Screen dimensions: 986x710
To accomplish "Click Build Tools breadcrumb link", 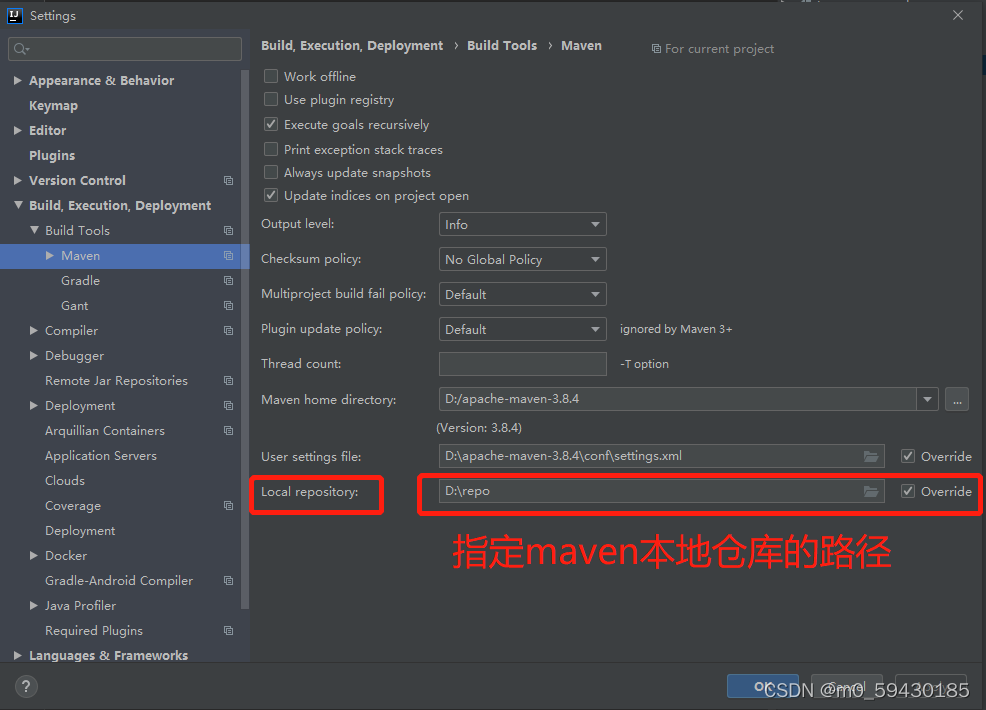I will pos(502,45).
